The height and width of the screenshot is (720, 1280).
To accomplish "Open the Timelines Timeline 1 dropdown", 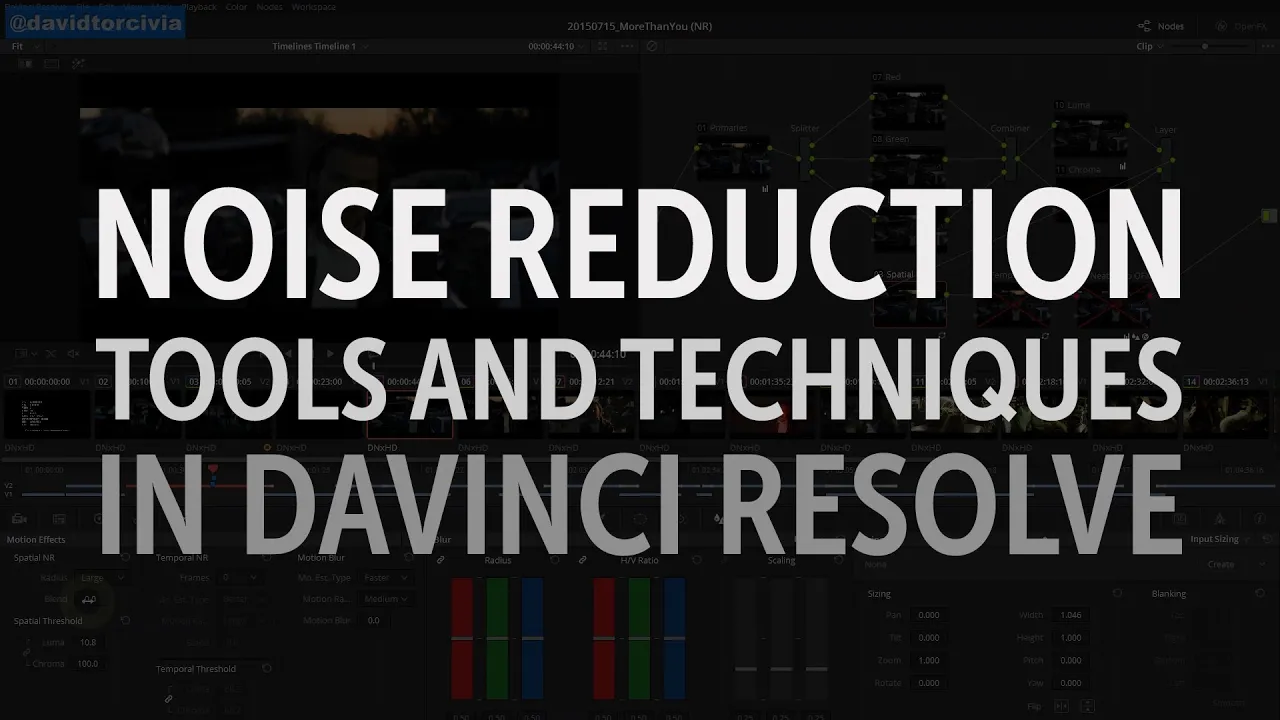I will point(320,46).
